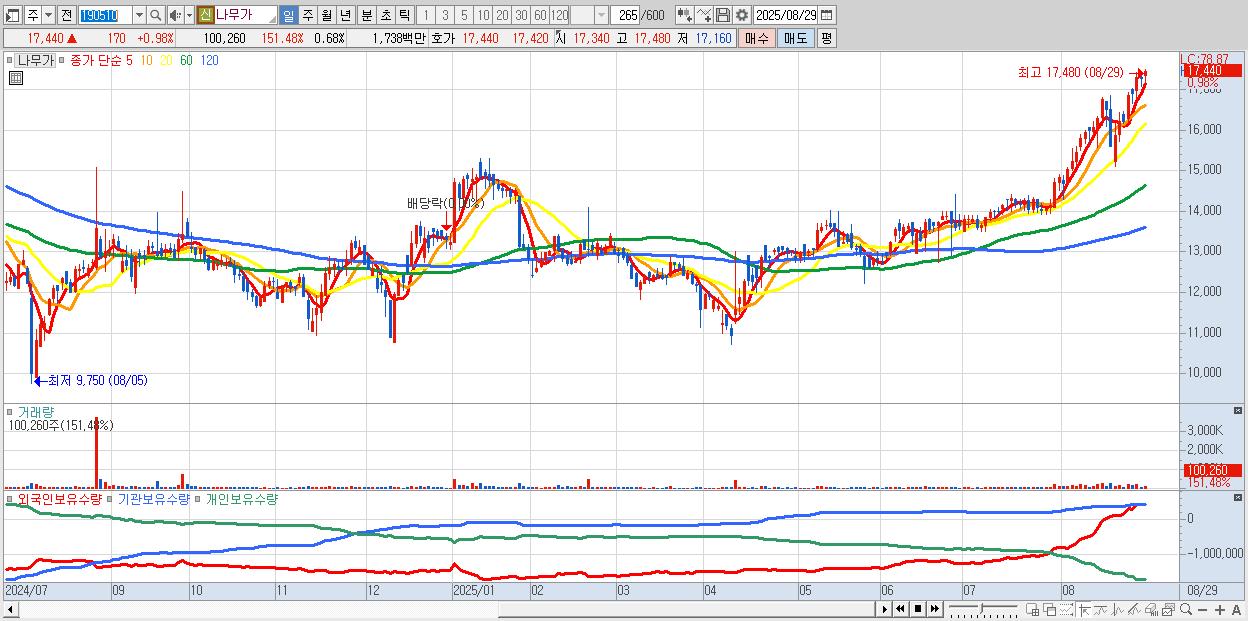Click the 20 moving average color label

[165, 60]
